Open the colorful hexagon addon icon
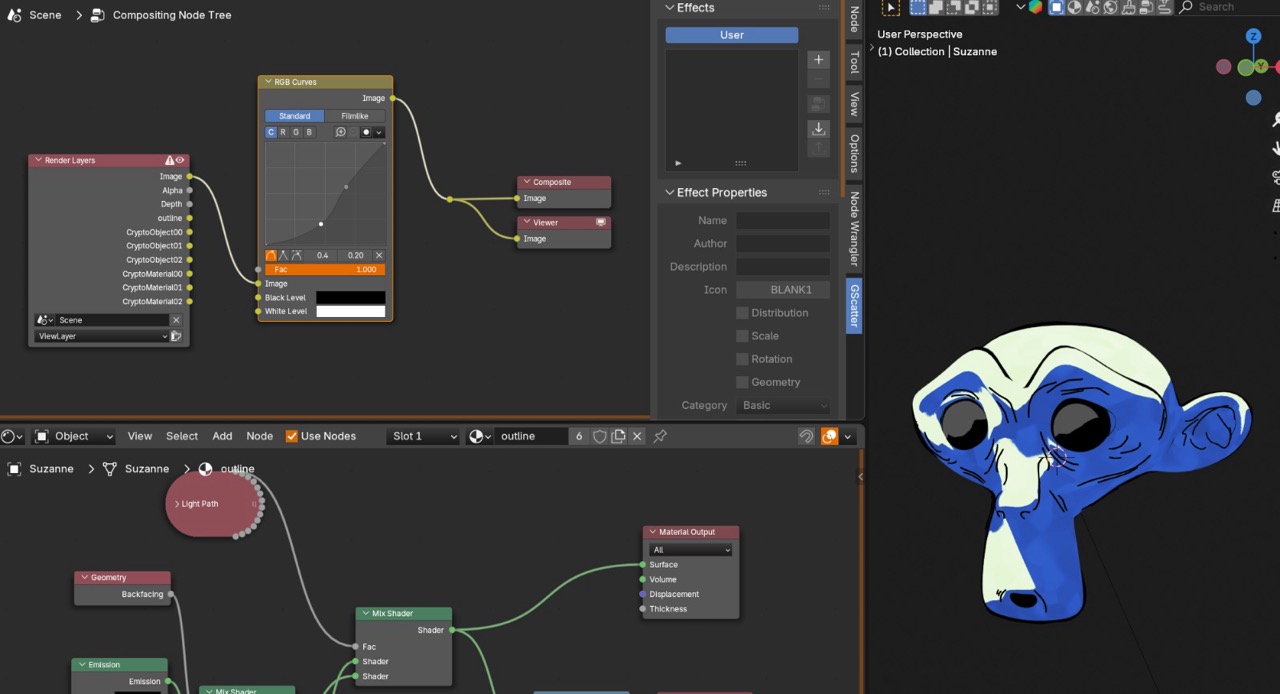Image resolution: width=1280 pixels, height=694 pixels. (1035, 7)
